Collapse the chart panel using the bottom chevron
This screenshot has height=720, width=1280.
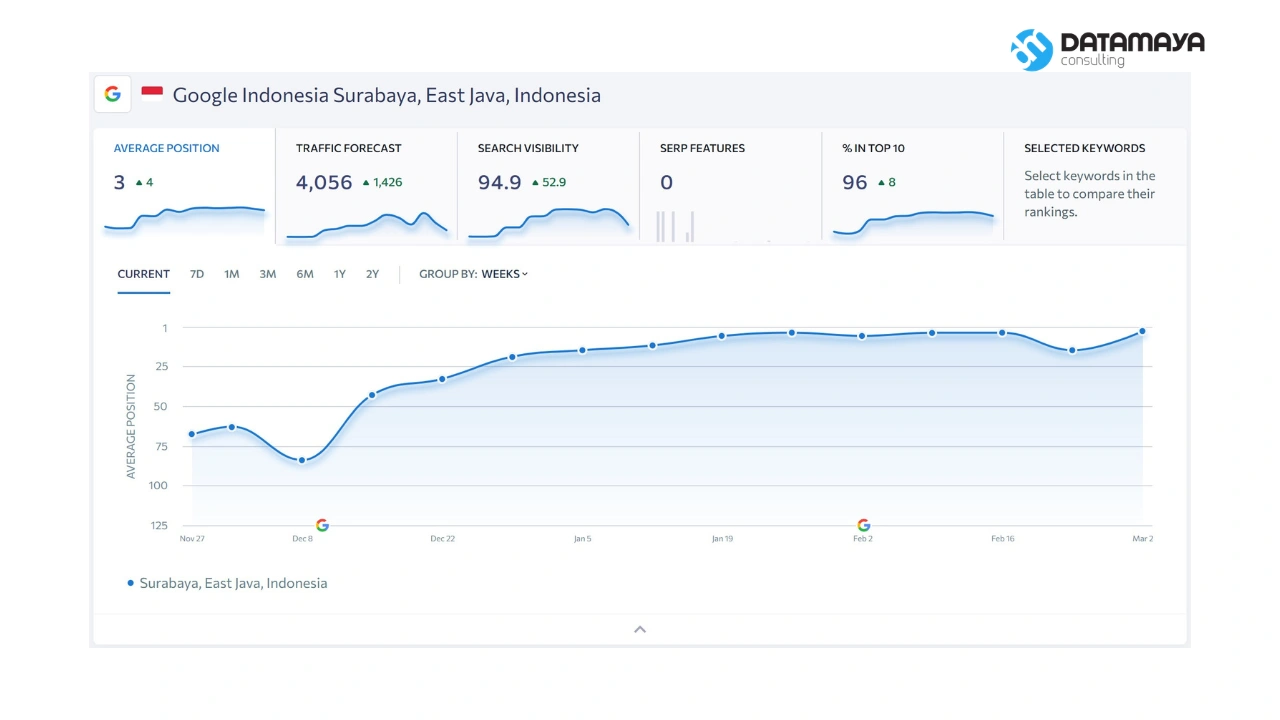tap(640, 629)
